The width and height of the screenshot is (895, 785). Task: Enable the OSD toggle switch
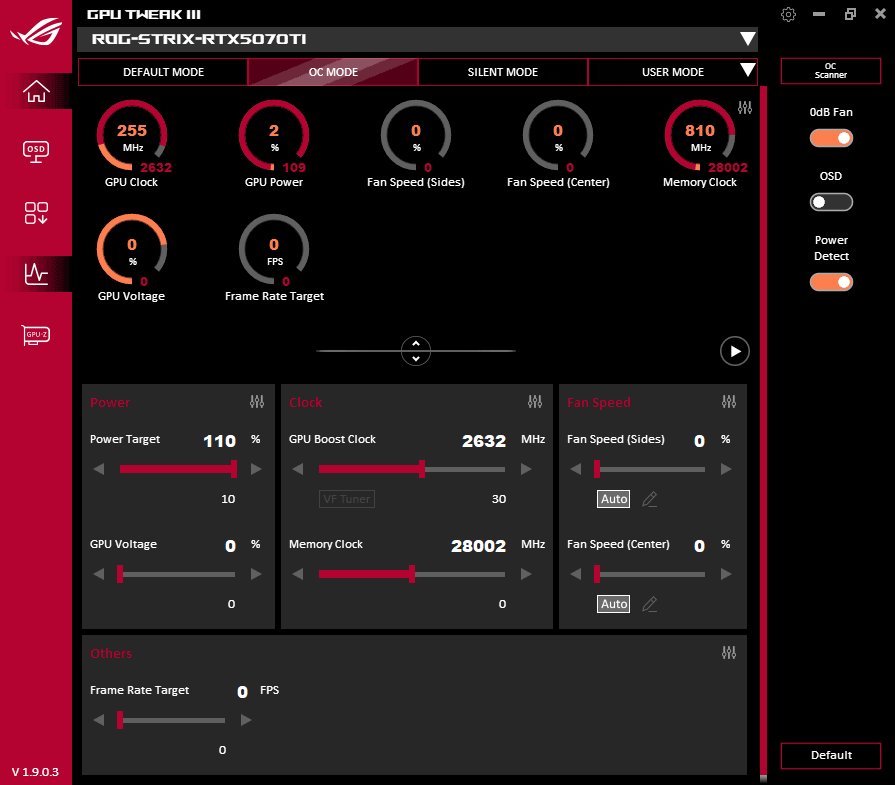pos(831,202)
